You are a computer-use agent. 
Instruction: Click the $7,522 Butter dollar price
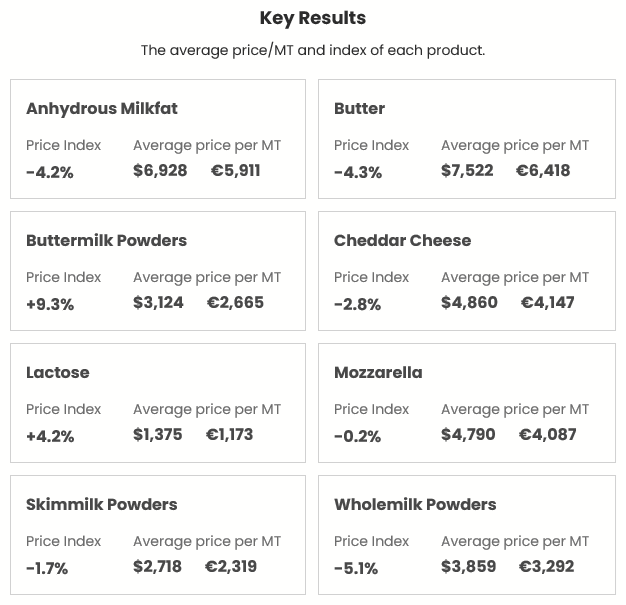[467, 170]
